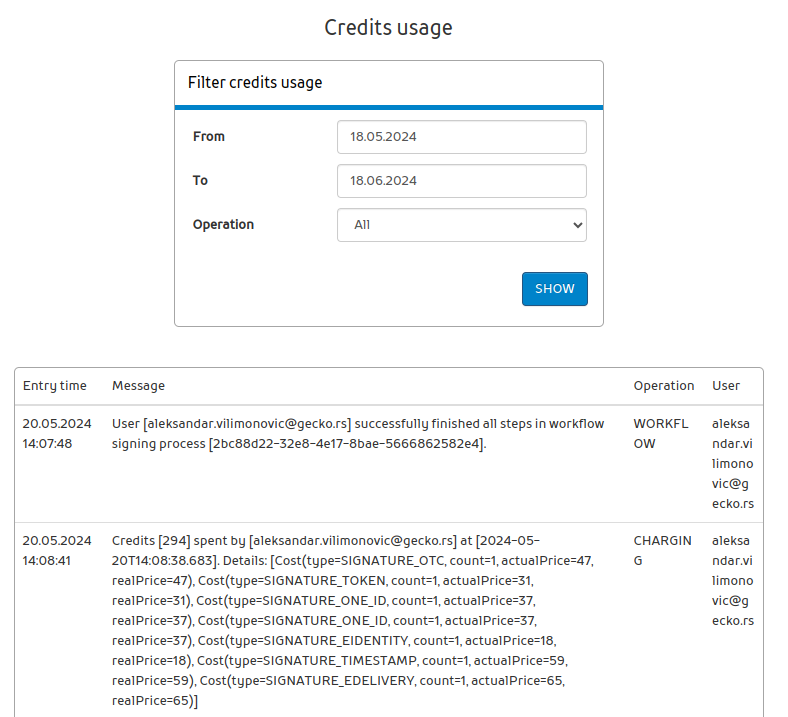The height and width of the screenshot is (717, 788).
Task: Click the Message column header
Action: (x=138, y=385)
